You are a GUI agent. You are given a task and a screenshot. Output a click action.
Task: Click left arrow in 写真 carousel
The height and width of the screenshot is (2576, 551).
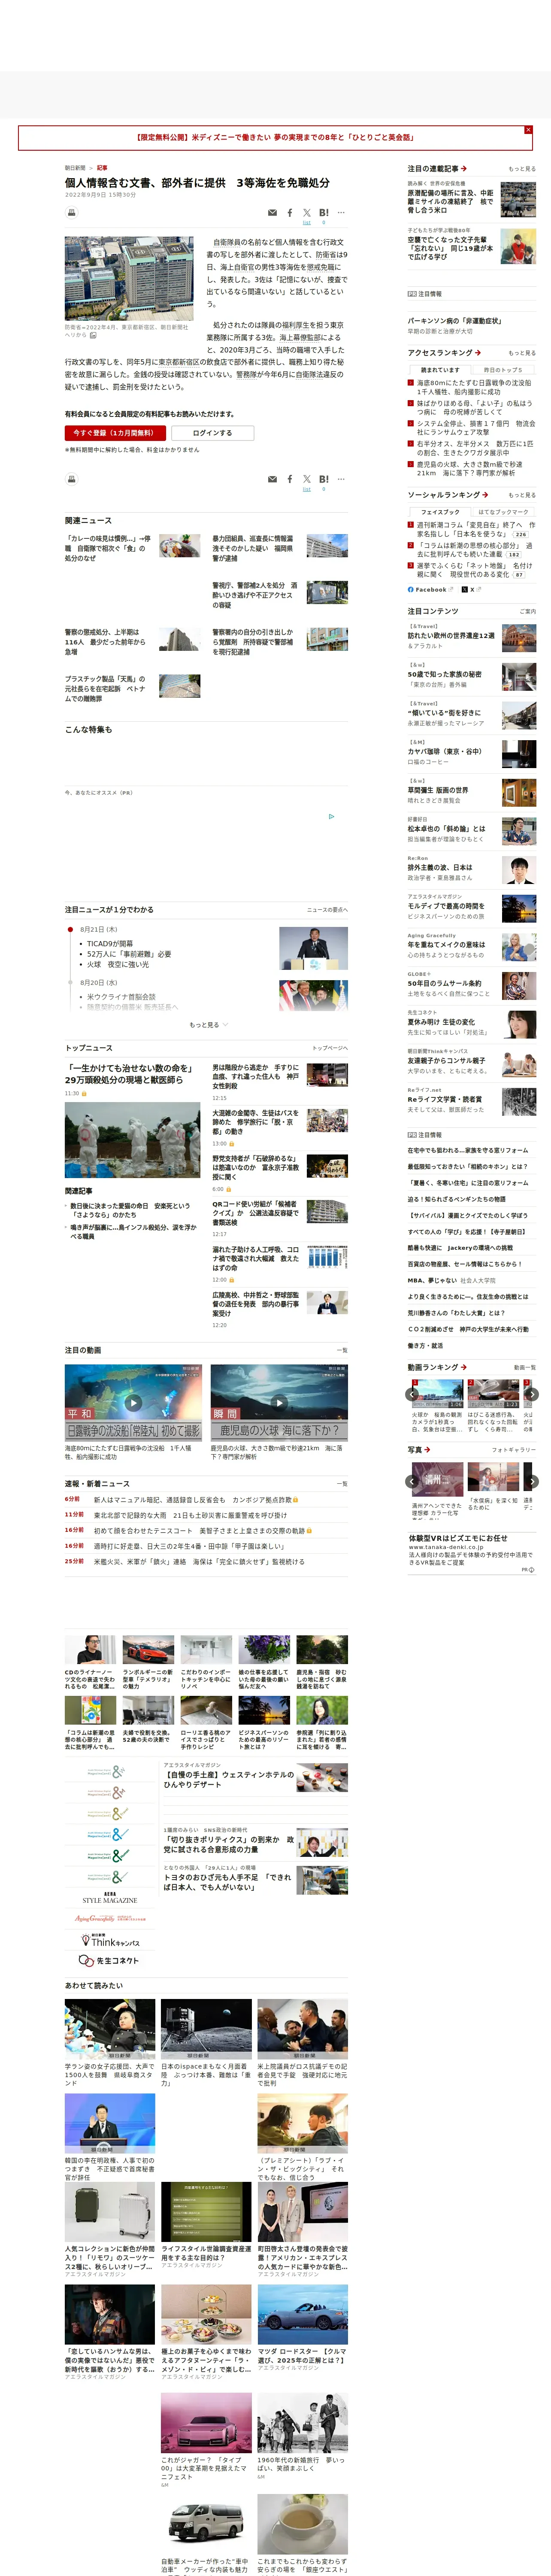412,1482
